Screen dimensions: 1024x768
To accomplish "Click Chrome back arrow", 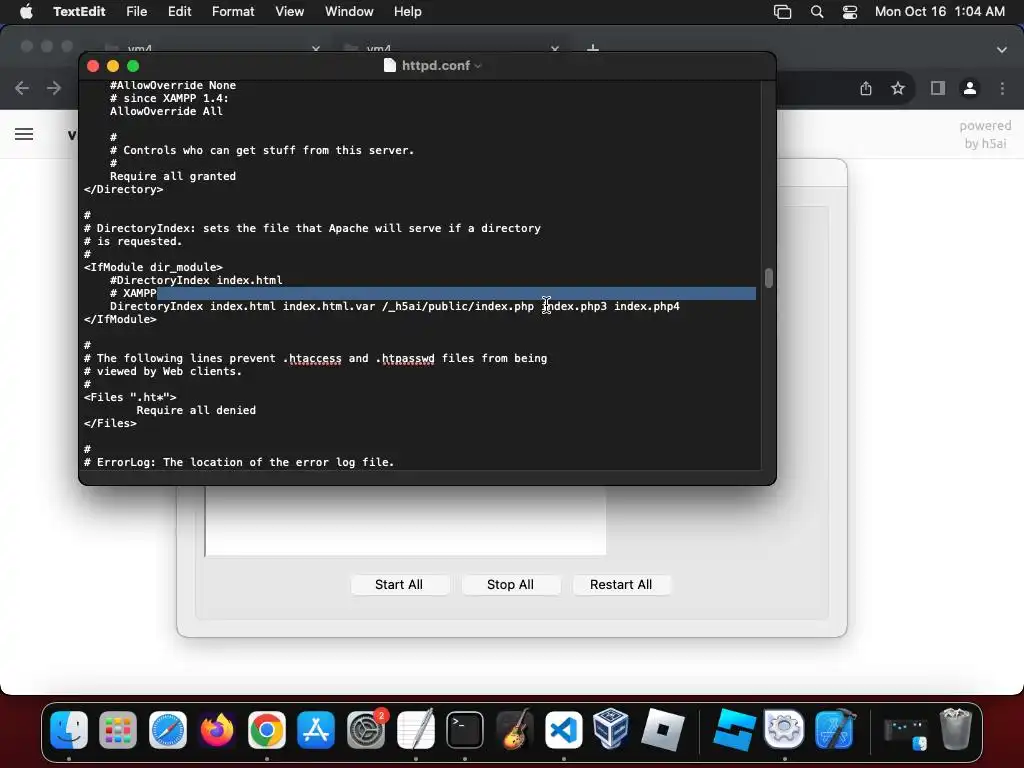I will [x=22, y=88].
